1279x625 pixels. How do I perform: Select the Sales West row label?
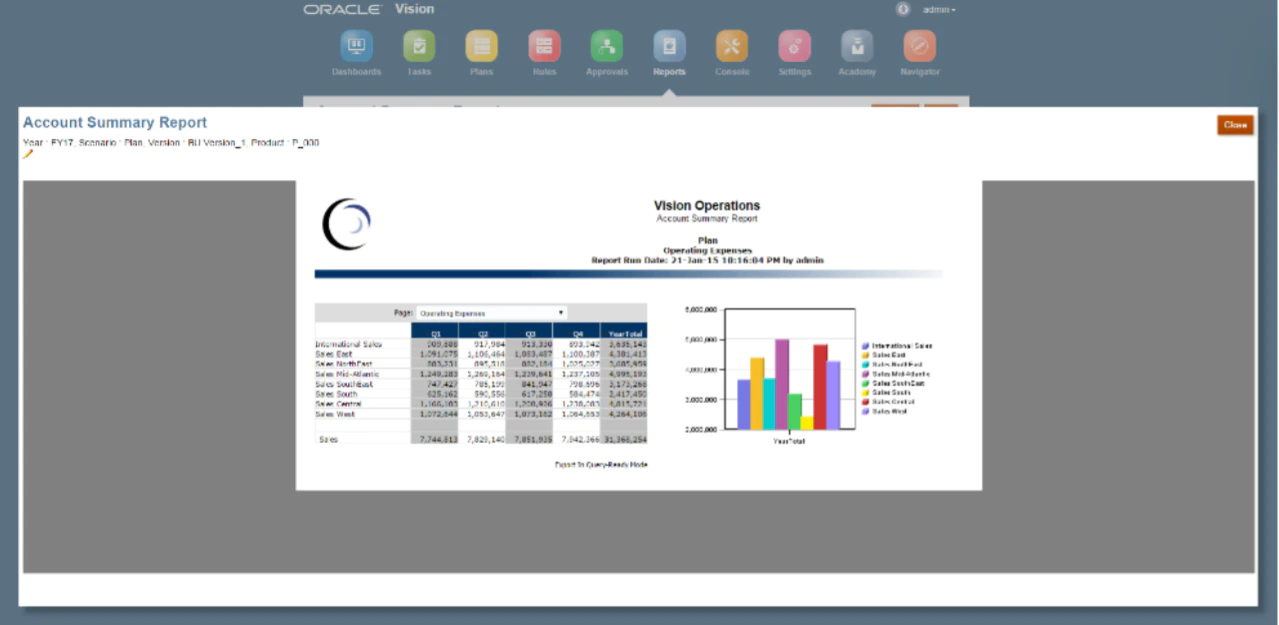(335, 413)
